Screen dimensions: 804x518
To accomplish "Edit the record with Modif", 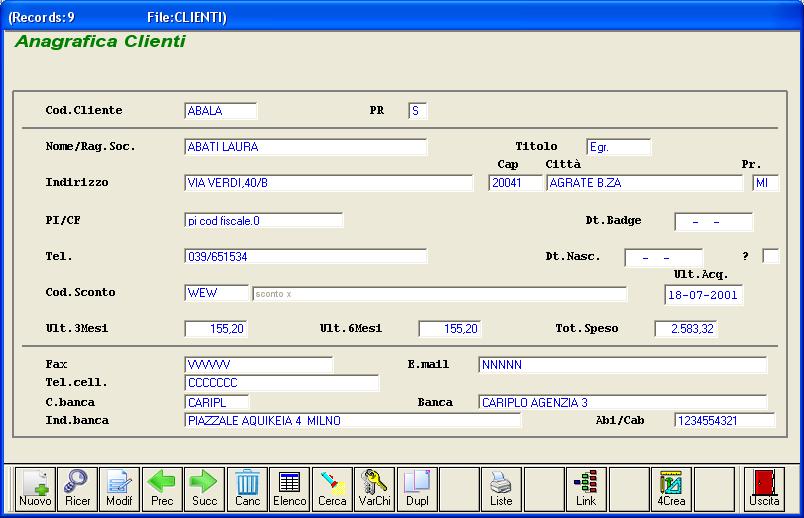I will (x=119, y=489).
